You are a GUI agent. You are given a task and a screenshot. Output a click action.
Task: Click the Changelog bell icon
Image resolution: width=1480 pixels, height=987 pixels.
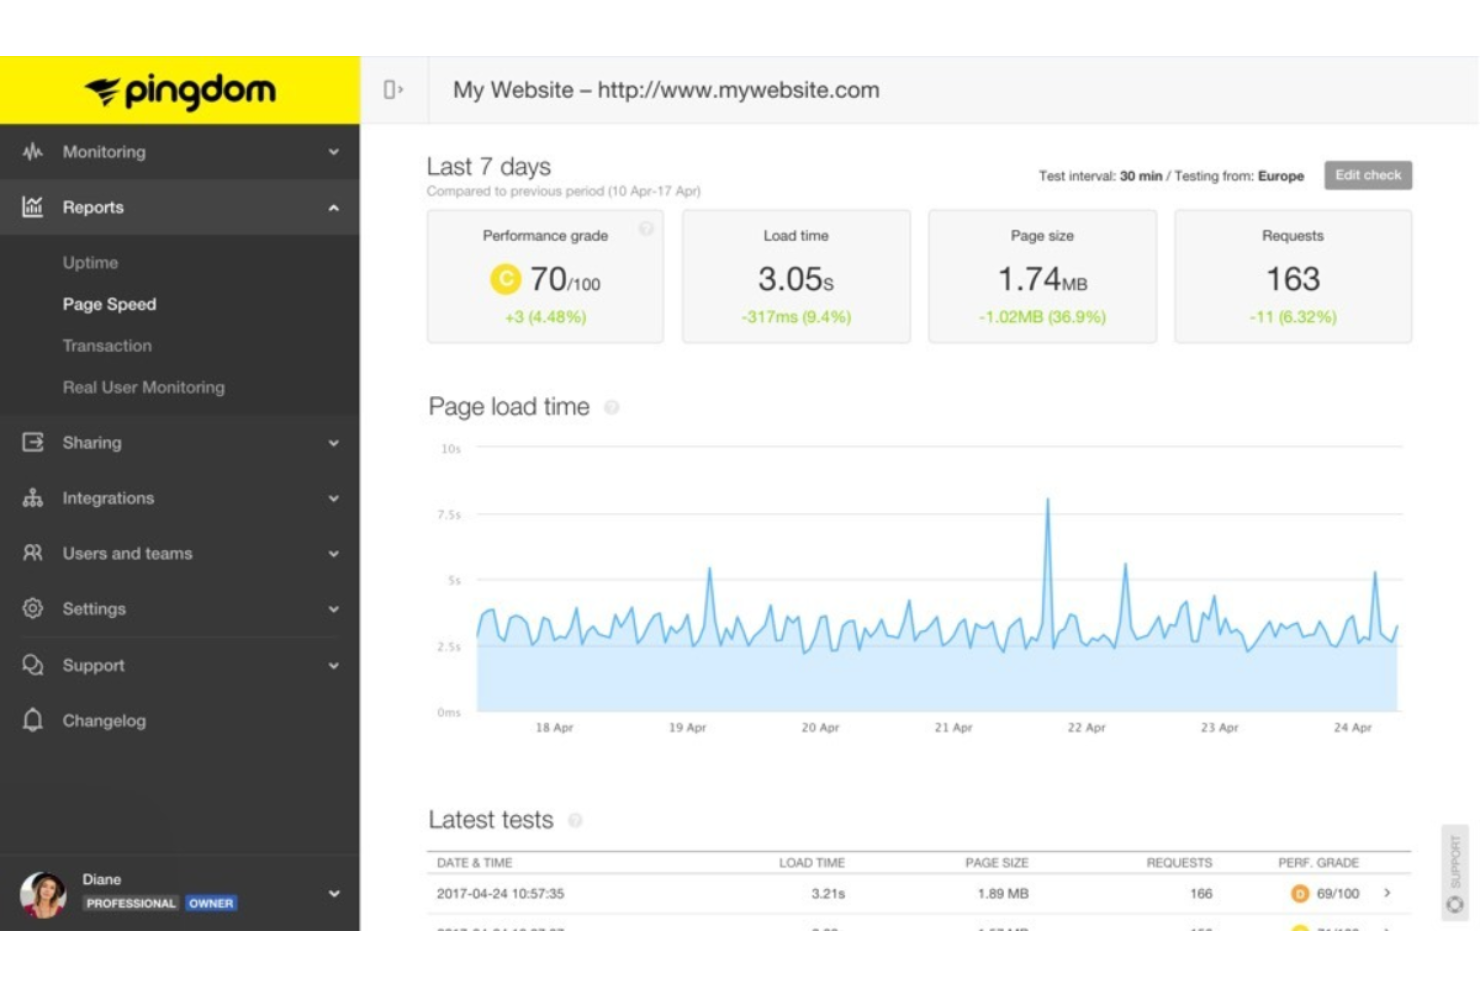click(x=33, y=720)
